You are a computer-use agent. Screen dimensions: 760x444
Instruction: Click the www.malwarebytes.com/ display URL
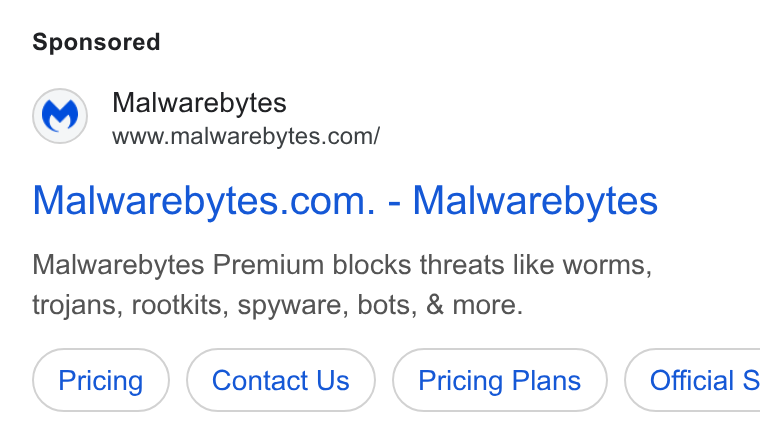pyautogui.click(x=246, y=137)
